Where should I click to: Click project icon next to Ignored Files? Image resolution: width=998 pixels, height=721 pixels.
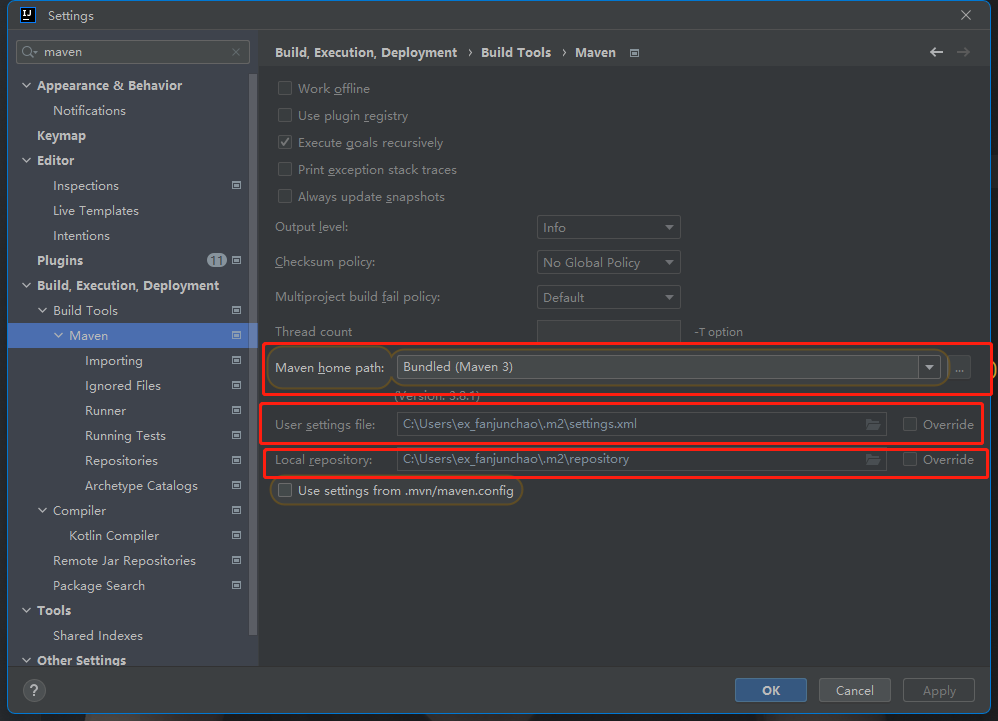[x=237, y=386]
